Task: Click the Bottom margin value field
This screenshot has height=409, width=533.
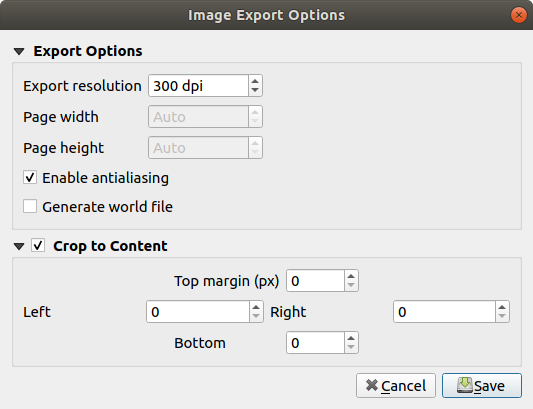Action: [315, 343]
